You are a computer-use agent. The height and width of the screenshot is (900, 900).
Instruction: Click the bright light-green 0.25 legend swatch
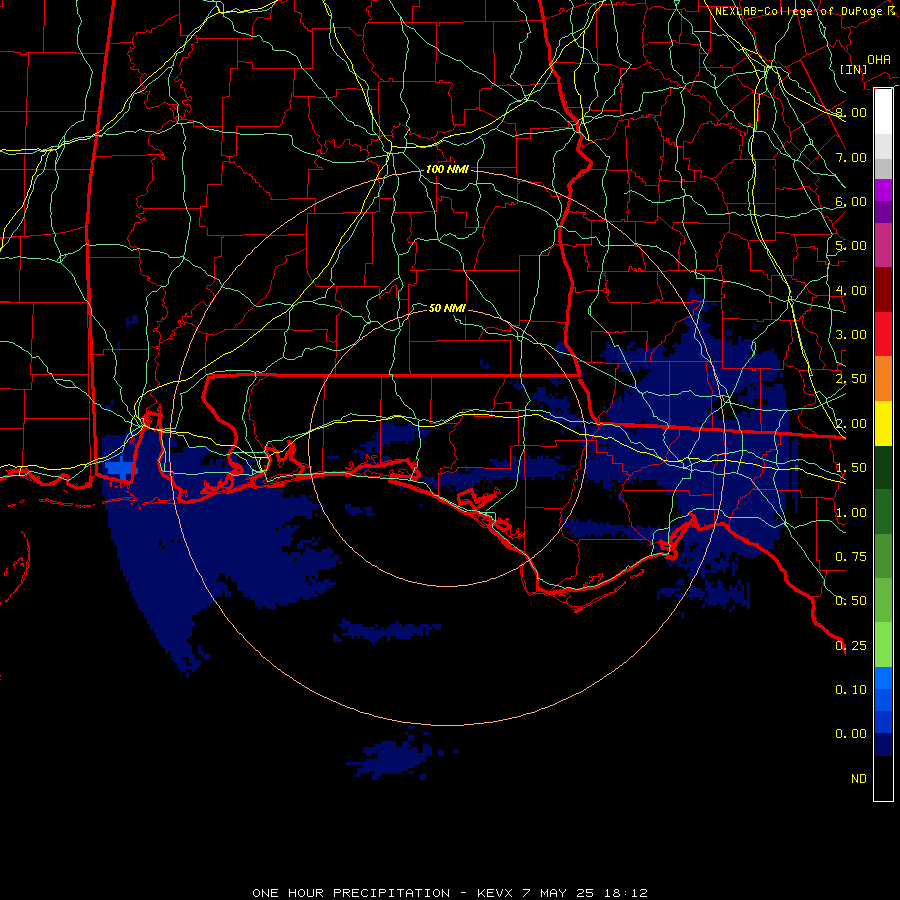(883, 645)
